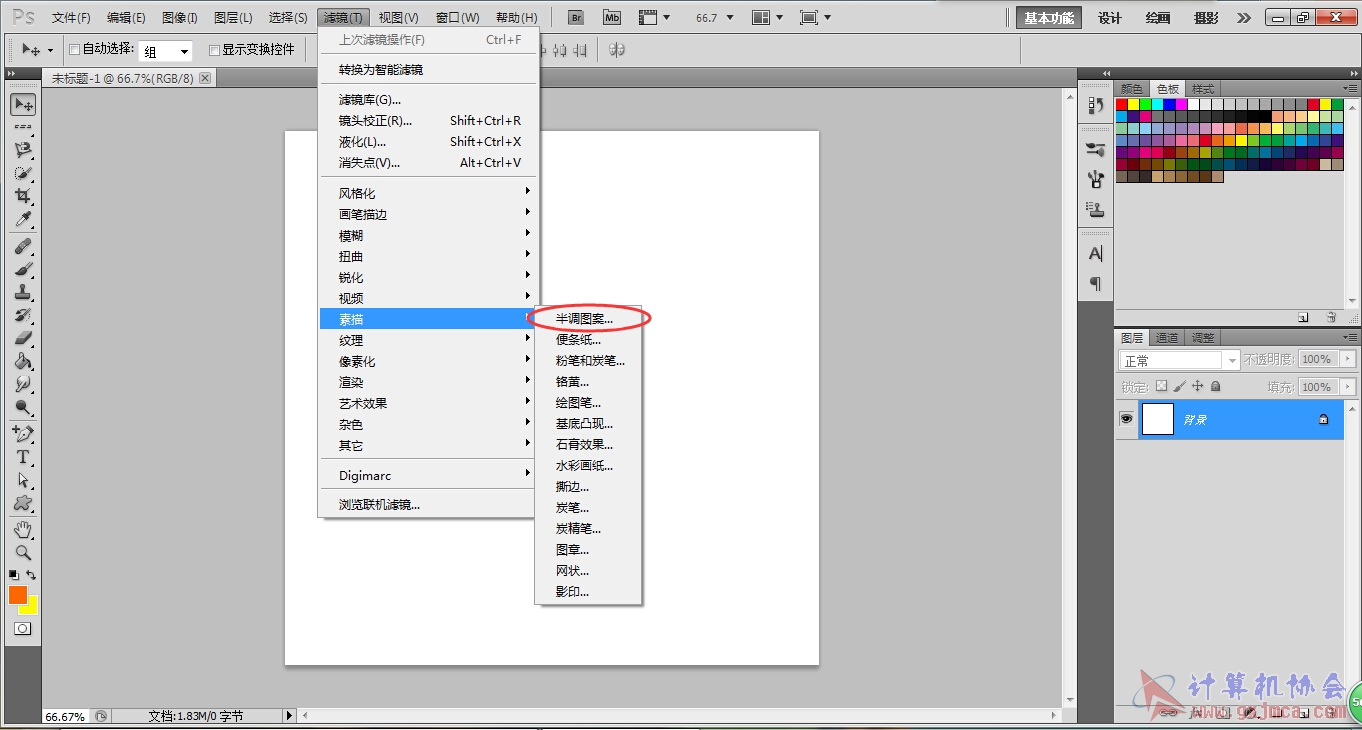Select the Horizontal Type tool
1362x730 pixels.
pos(23,457)
